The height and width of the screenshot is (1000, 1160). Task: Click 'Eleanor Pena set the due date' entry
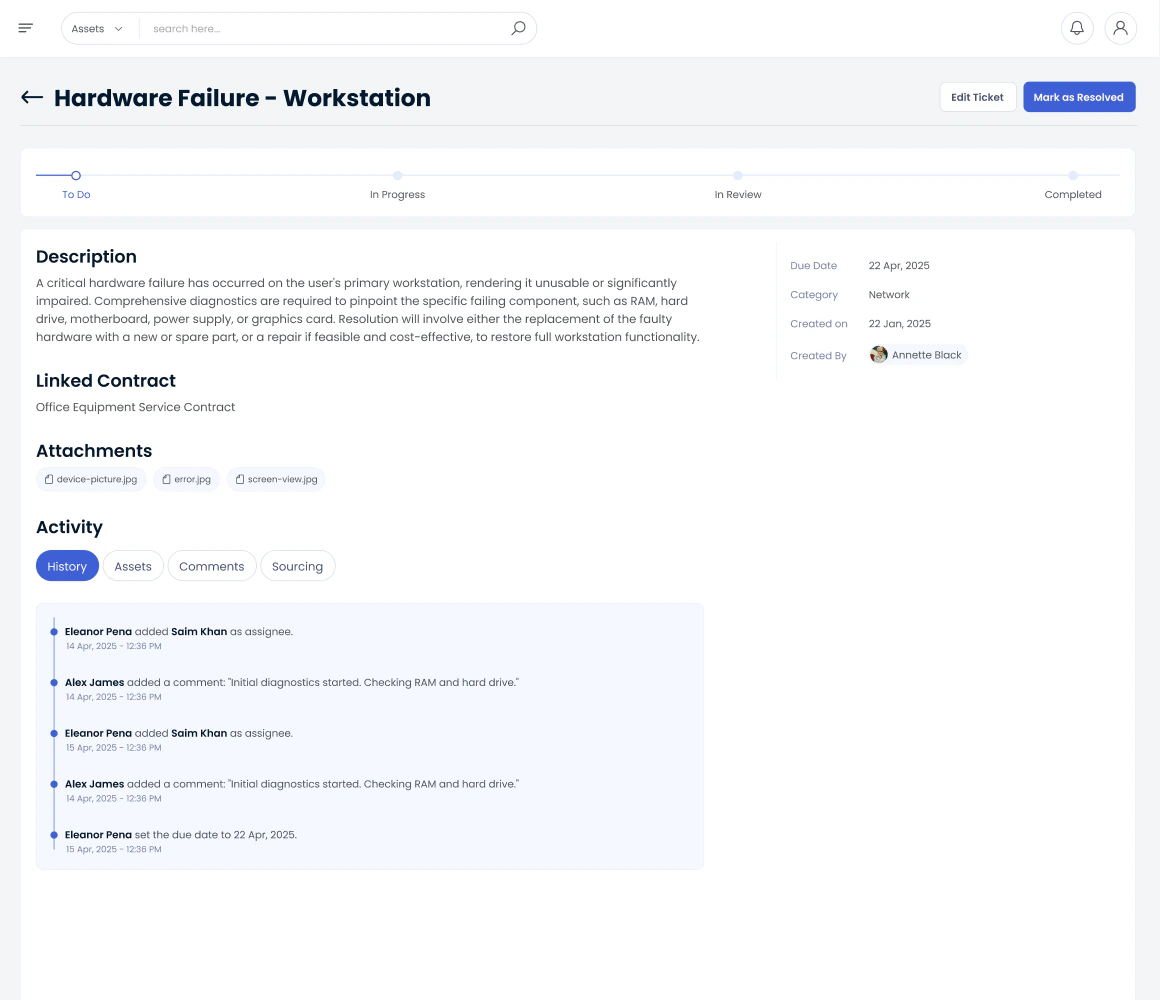pyautogui.click(x=181, y=841)
